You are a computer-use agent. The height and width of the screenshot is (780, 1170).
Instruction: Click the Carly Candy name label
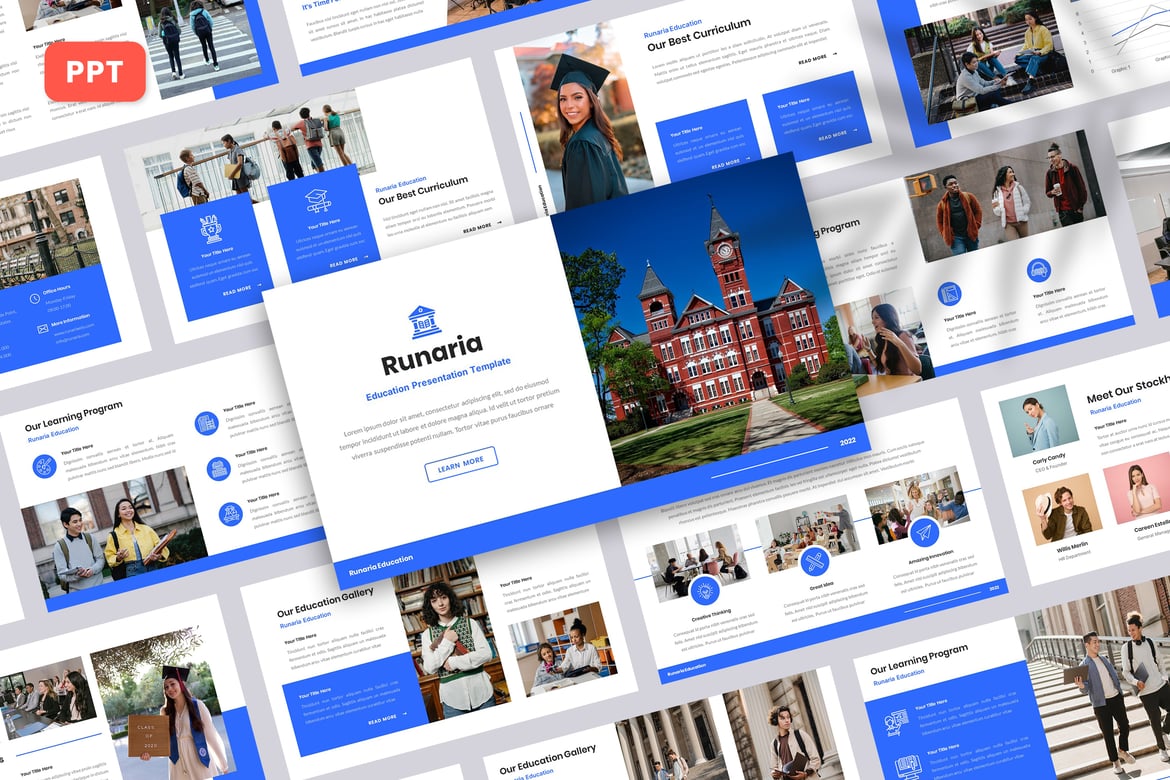pyautogui.click(x=1048, y=460)
